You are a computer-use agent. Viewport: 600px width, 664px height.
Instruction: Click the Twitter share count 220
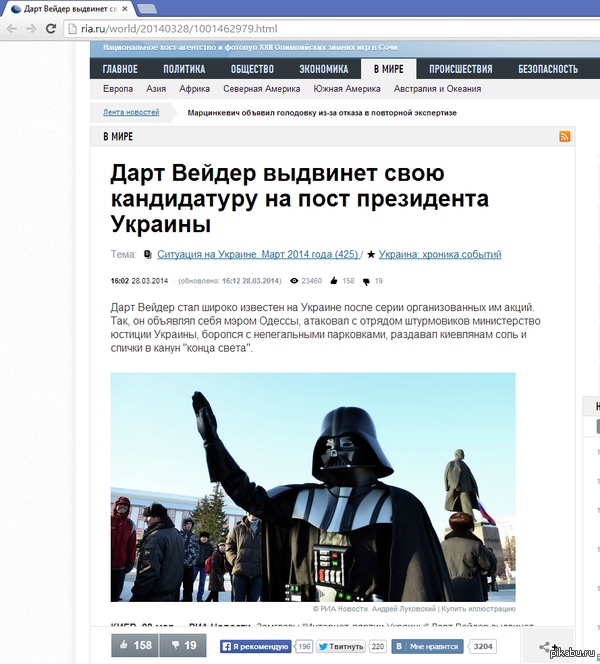click(x=378, y=647)
